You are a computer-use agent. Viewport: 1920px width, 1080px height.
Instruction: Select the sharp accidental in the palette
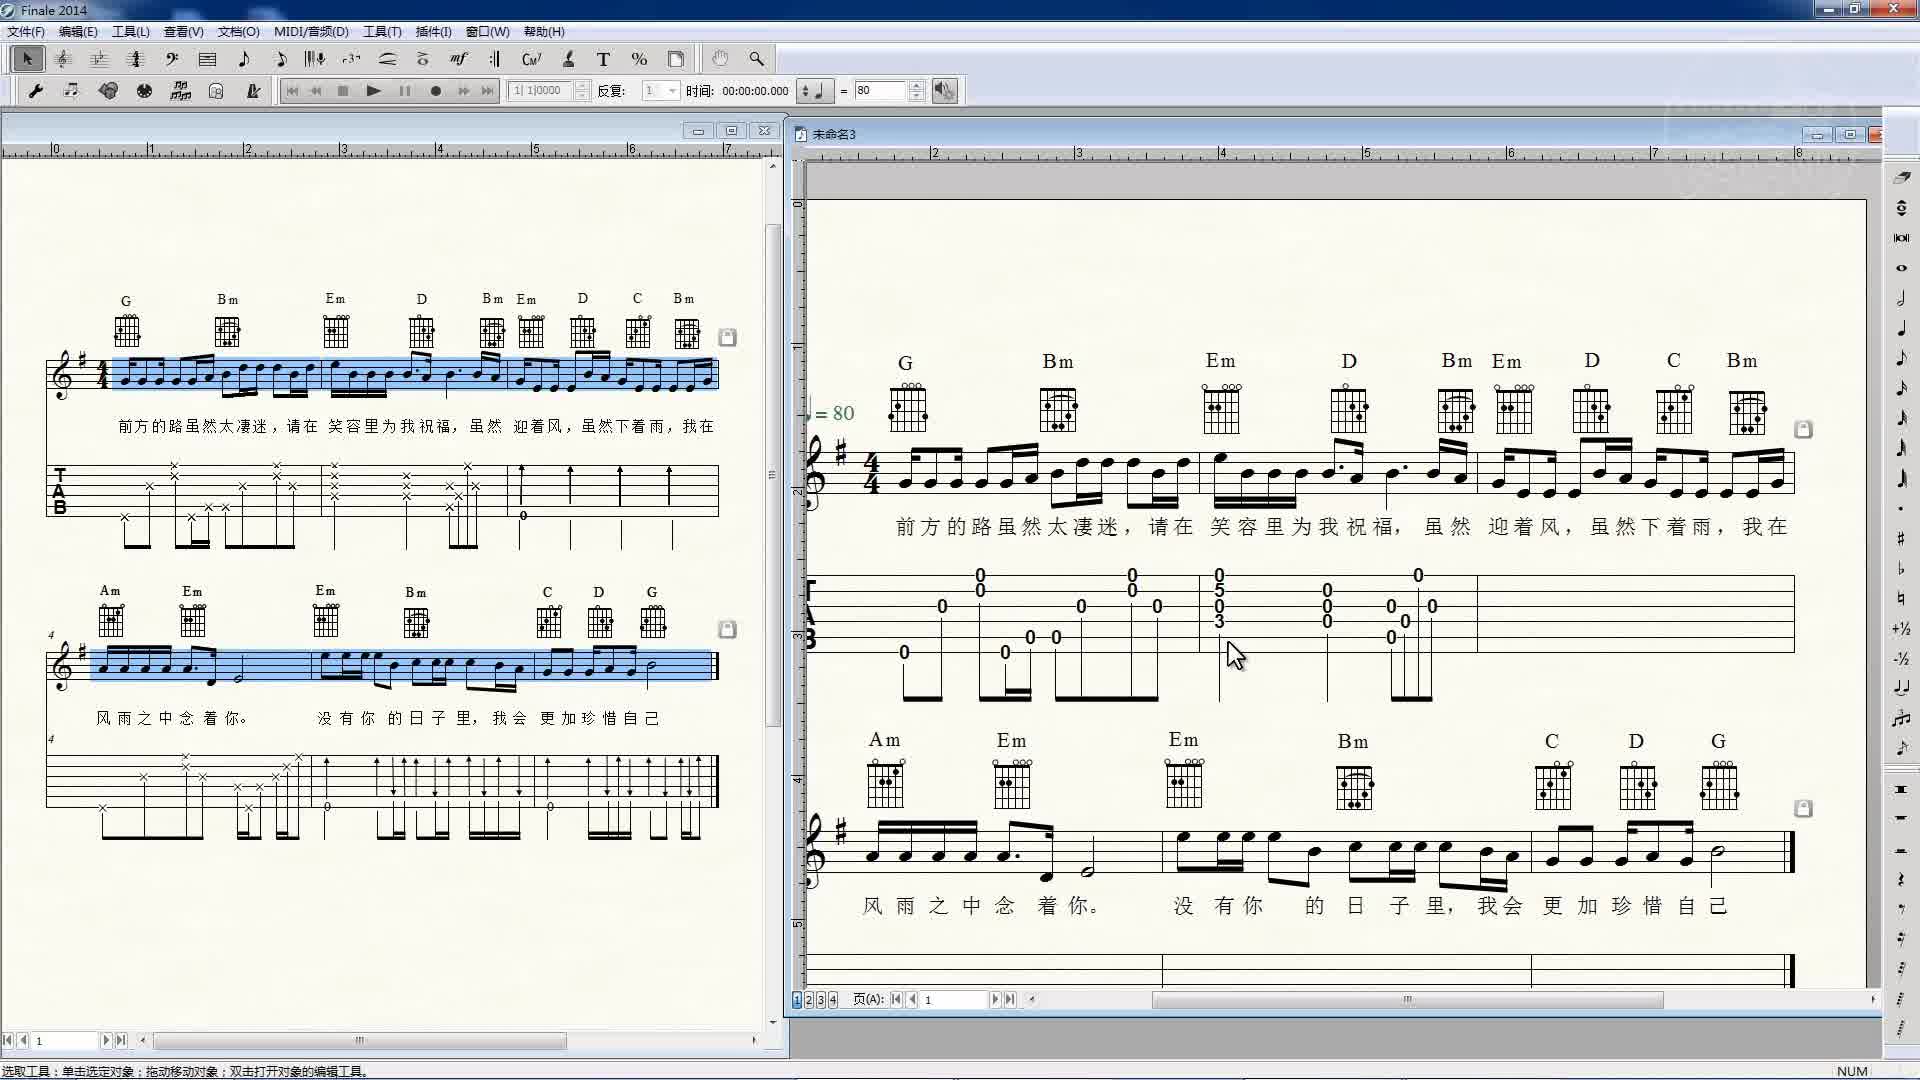(1901, 538)
